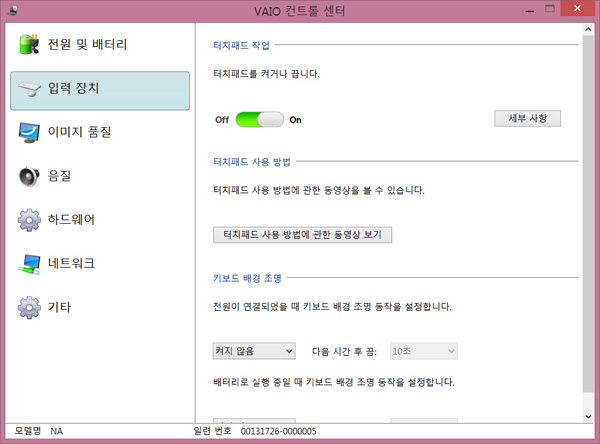The image size is (600, 444).
Task: Click the 세부 사항 button
Action: point(527,118)
